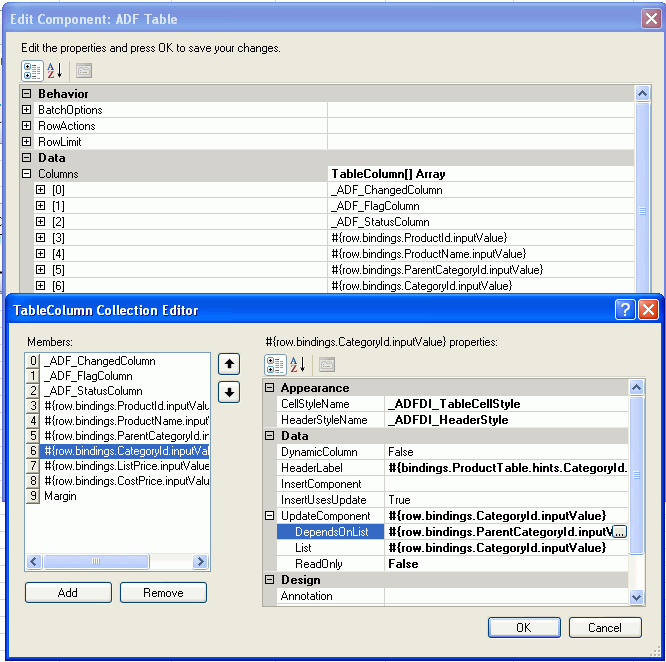Select _ADF_ChangedColumn member

[x=117, y=361]
